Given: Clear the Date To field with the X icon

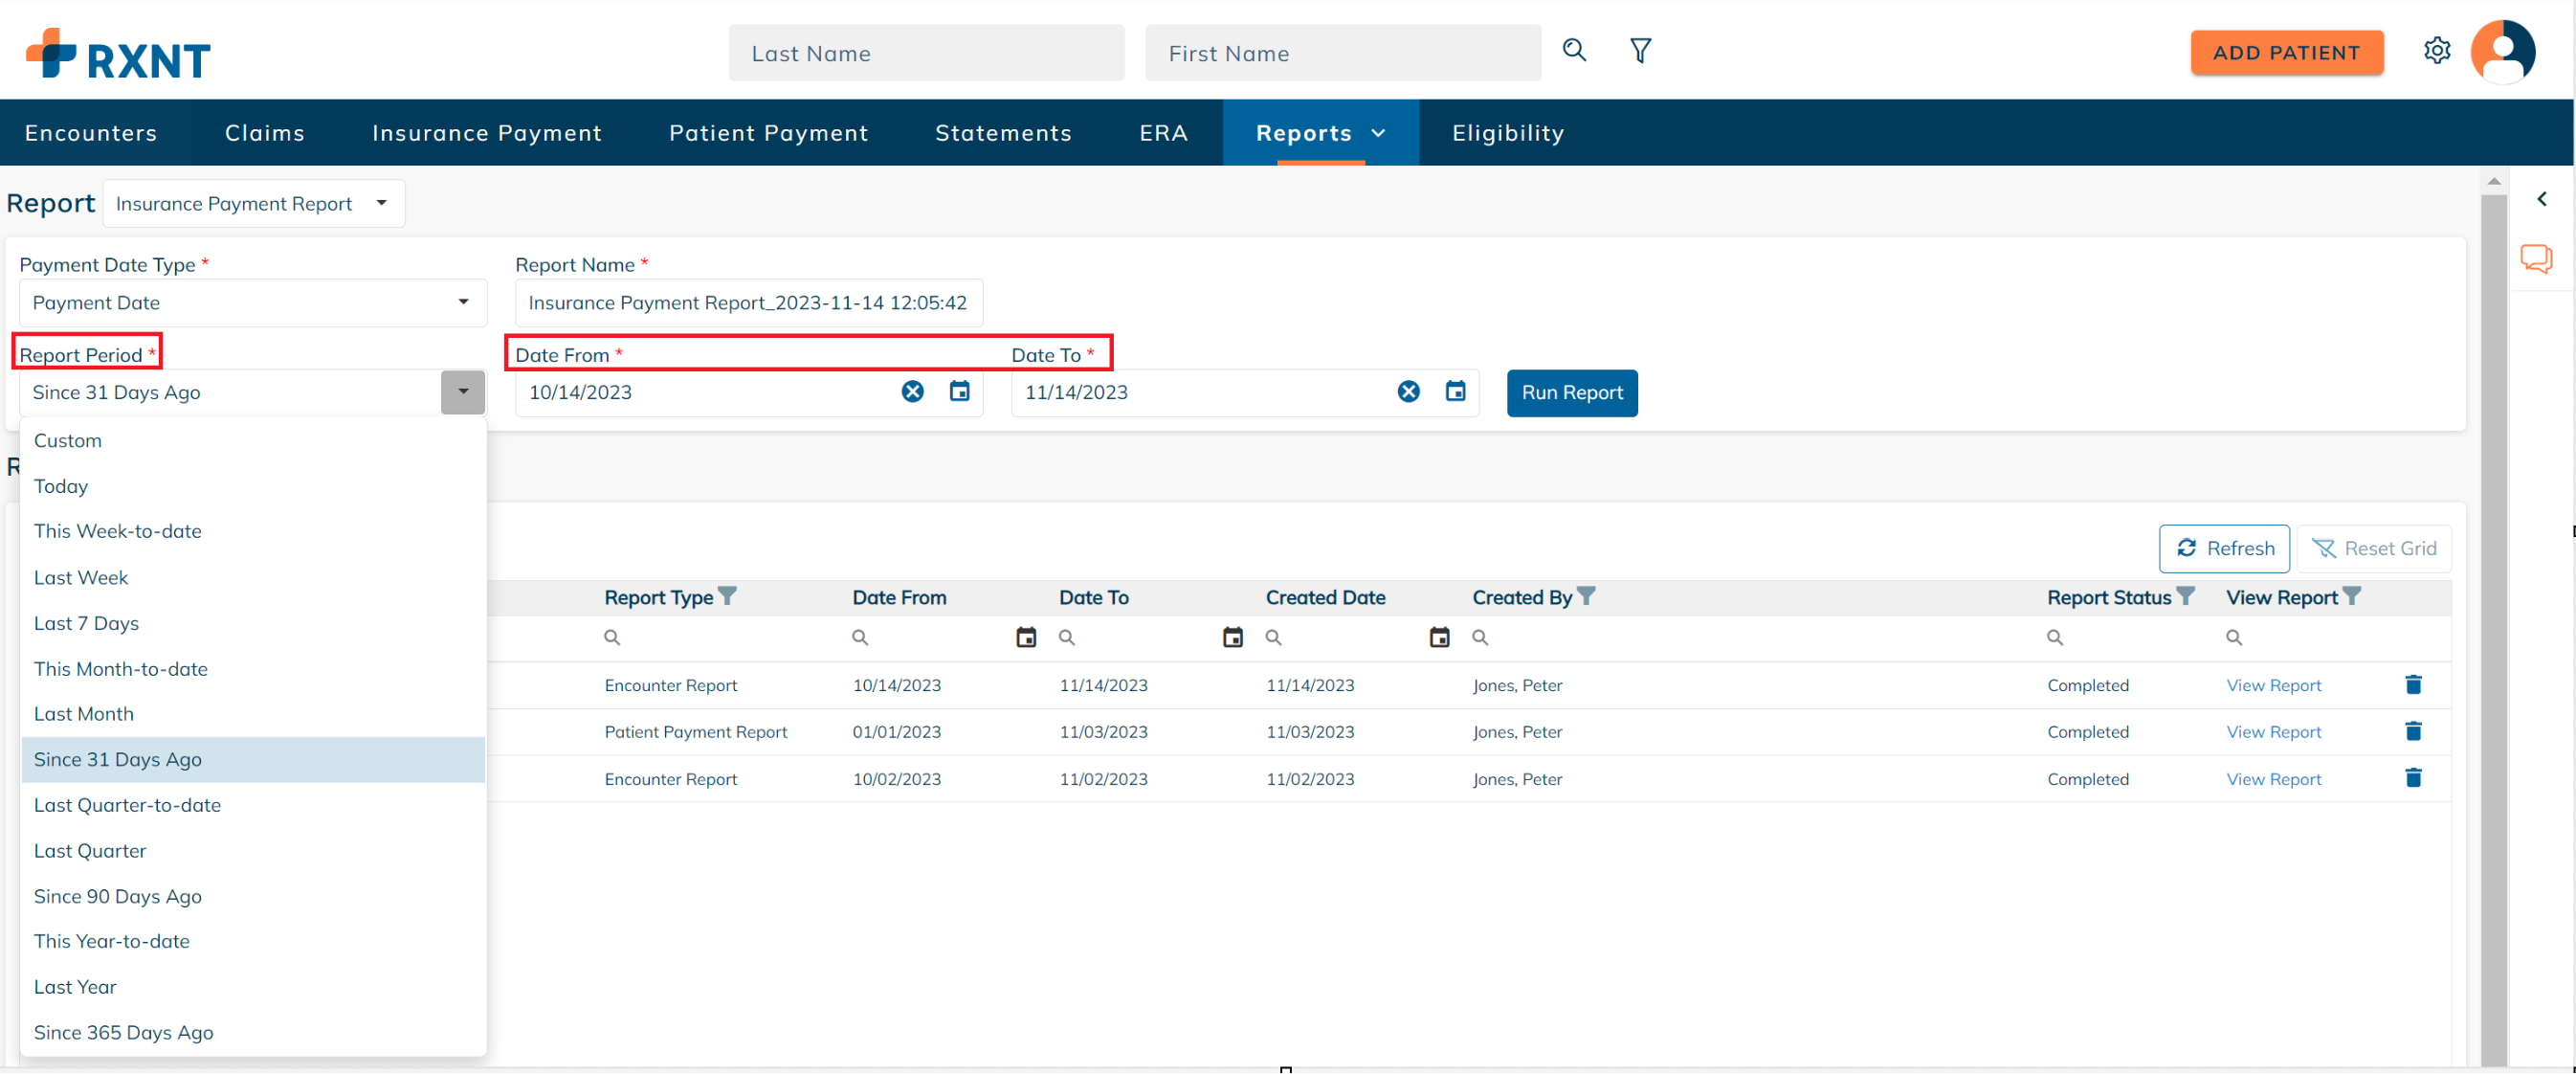Looking at the screenshot, I should pyautogui.click(x=1408, y=392).
